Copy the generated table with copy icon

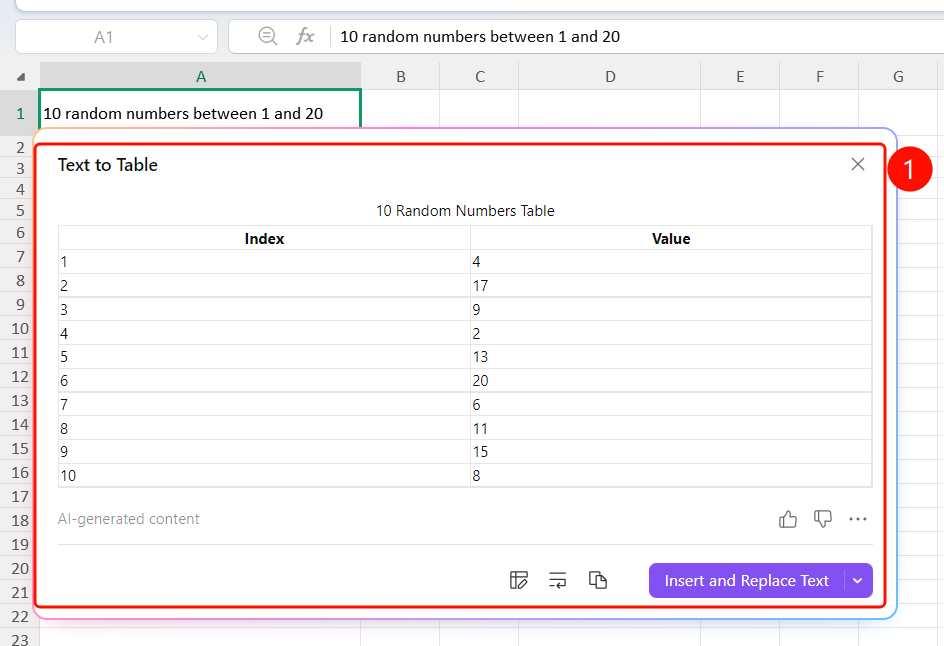(x=597, y=580)
